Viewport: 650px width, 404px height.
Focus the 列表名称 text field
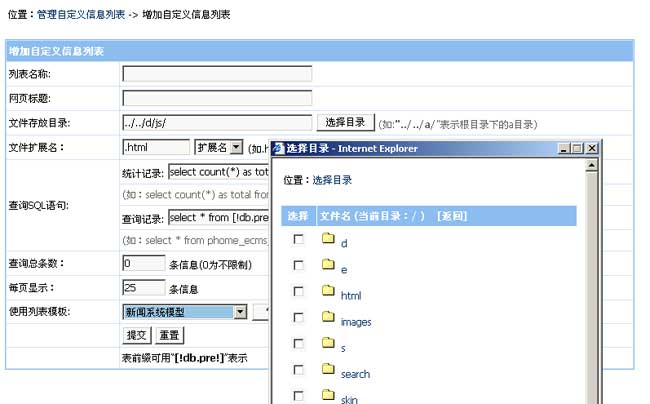pos(217,74)
